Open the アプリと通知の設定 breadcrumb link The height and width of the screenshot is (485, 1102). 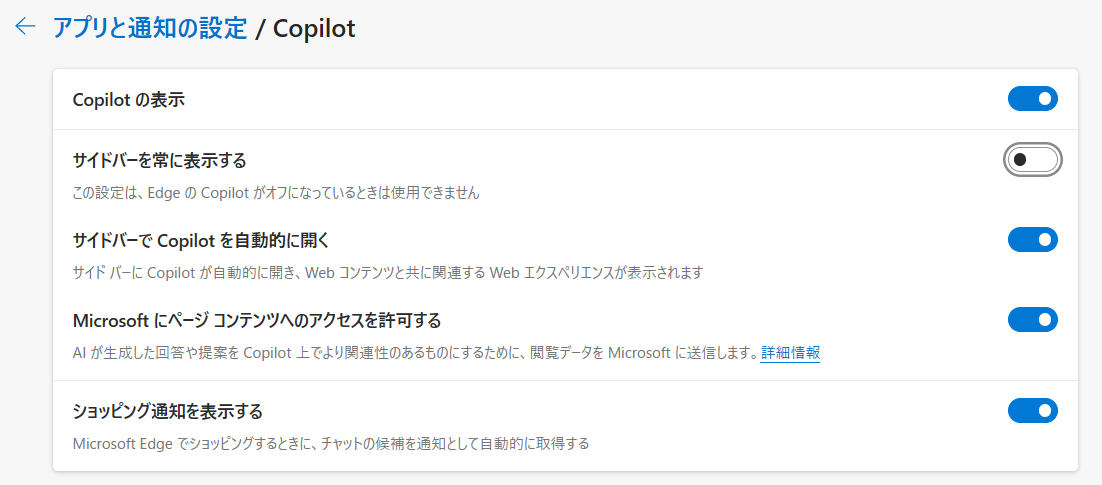point(150,28)
